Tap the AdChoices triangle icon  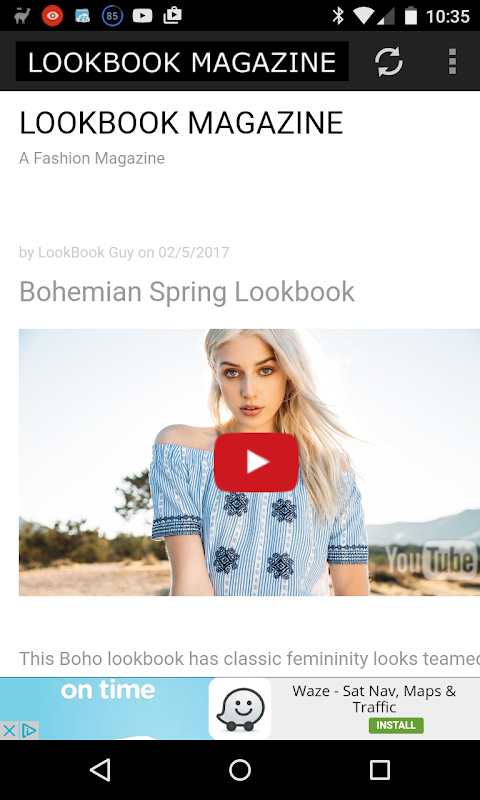[30, 731]
